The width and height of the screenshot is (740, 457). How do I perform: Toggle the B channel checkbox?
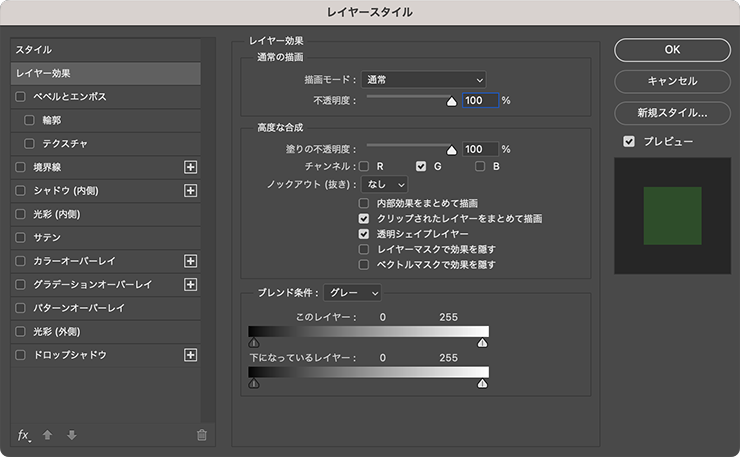pos(480,166)
